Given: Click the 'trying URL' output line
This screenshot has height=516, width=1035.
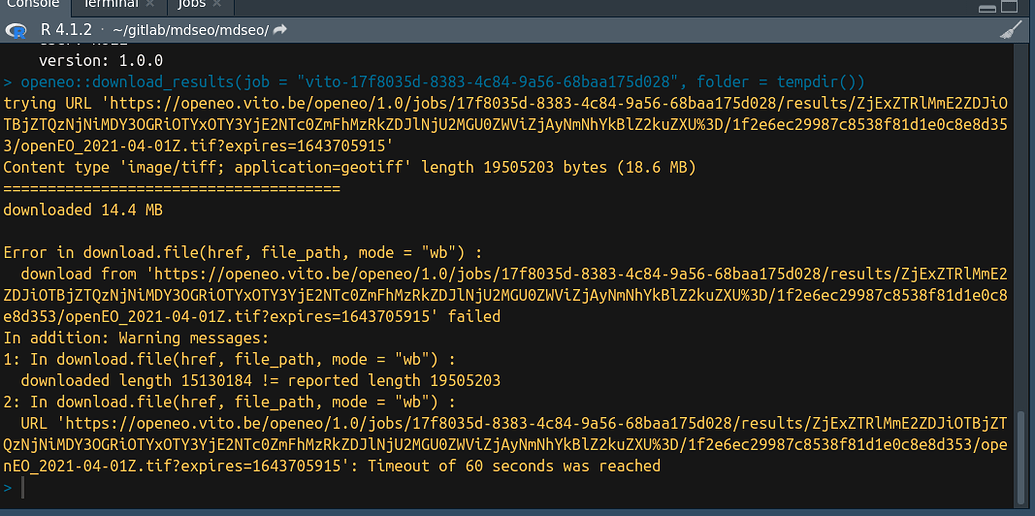Looking at the screenshot, I should point(506,125).
